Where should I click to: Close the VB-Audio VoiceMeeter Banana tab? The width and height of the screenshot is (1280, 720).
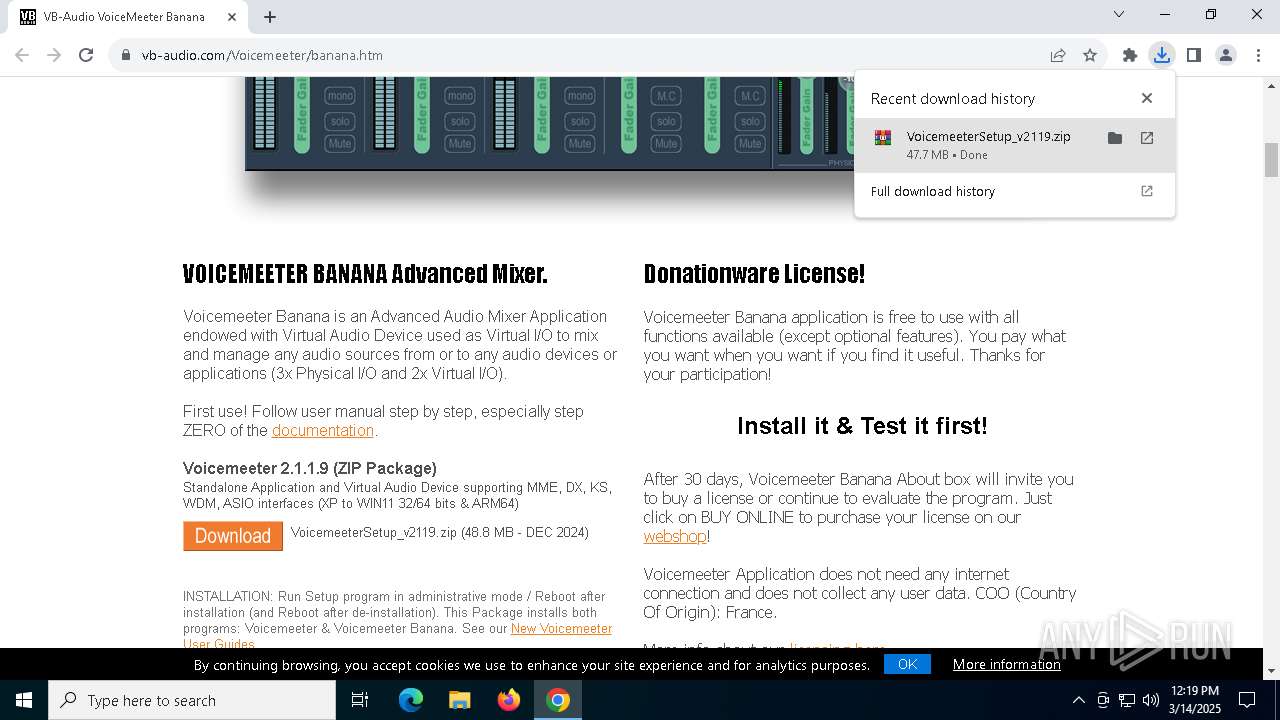[x=233, y=17]
